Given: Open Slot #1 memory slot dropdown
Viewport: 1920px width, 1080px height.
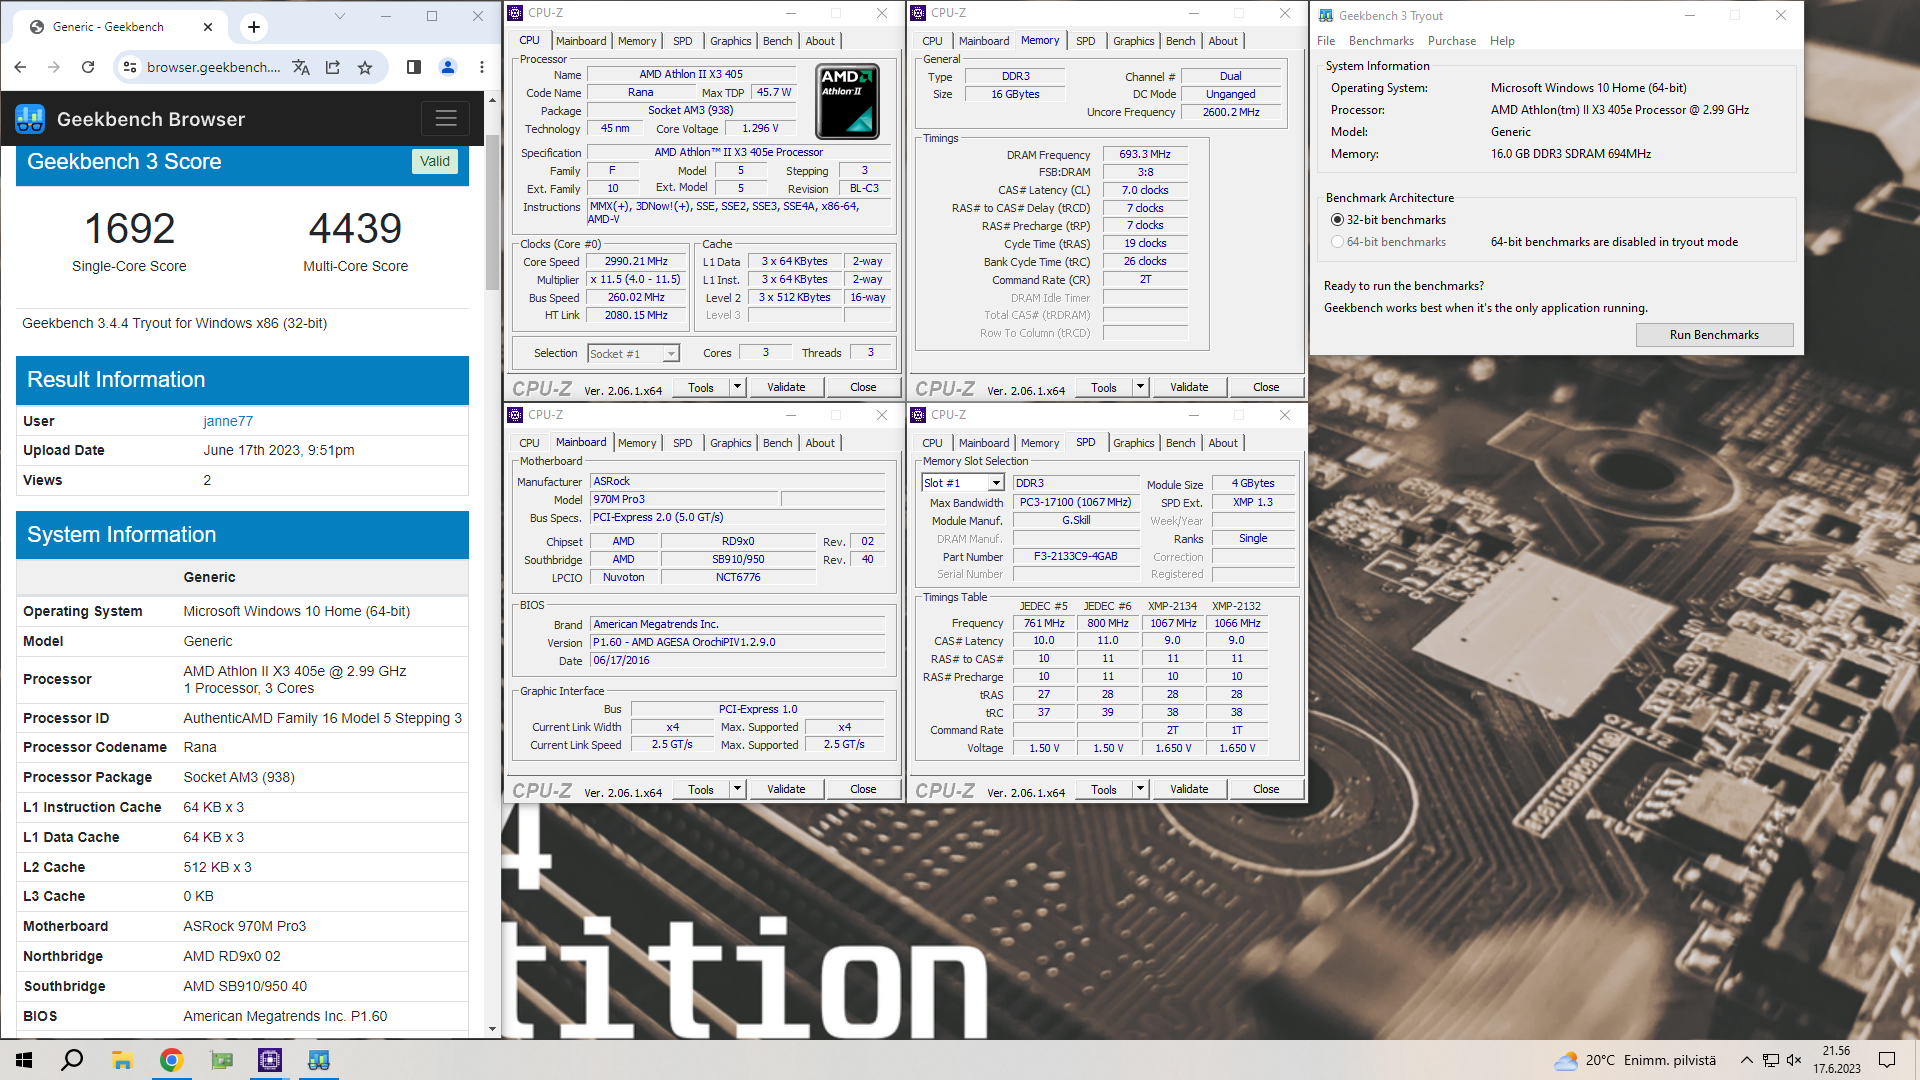Looking at the screenshot, I should click(x=996, y=483).
